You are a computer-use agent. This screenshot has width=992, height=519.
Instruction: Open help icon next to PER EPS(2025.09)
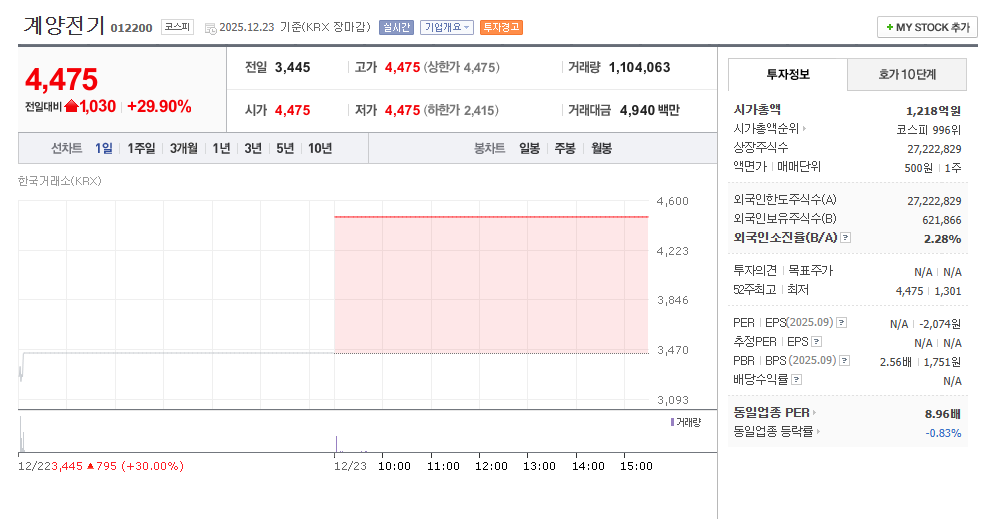coord(841,323)
